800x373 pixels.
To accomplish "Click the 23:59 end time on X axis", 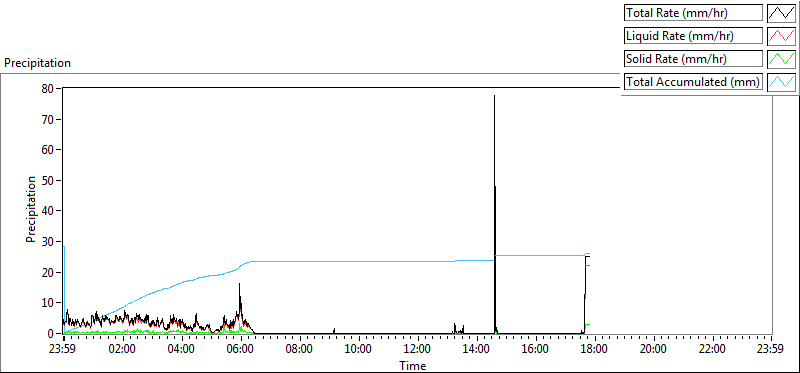I will point(771,350).
